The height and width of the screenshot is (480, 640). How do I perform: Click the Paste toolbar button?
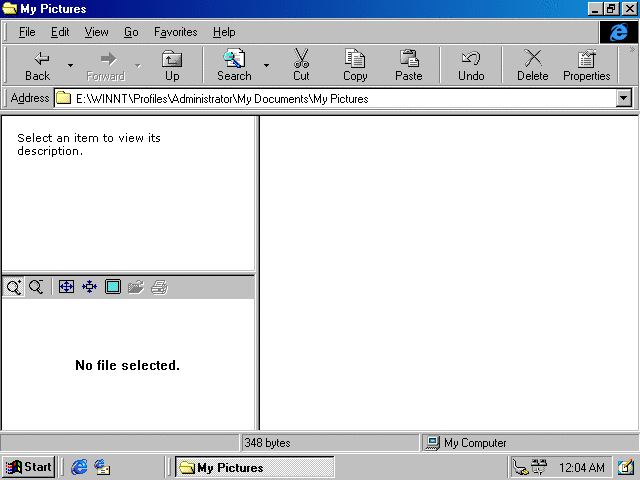pos(409,65)
